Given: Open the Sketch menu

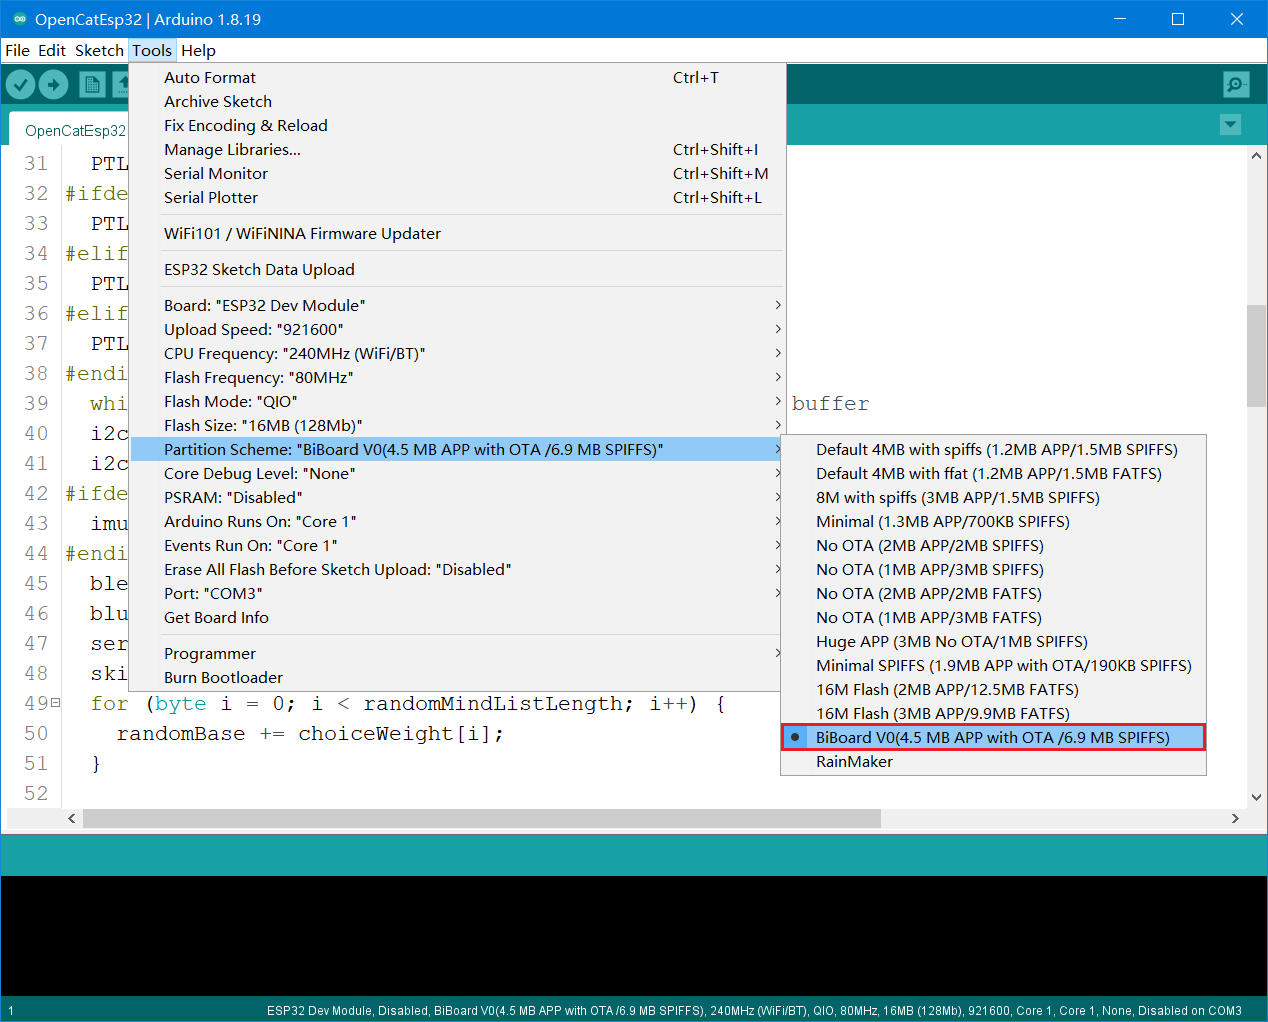Looking at the screenshot, I should tap(99, 50).
